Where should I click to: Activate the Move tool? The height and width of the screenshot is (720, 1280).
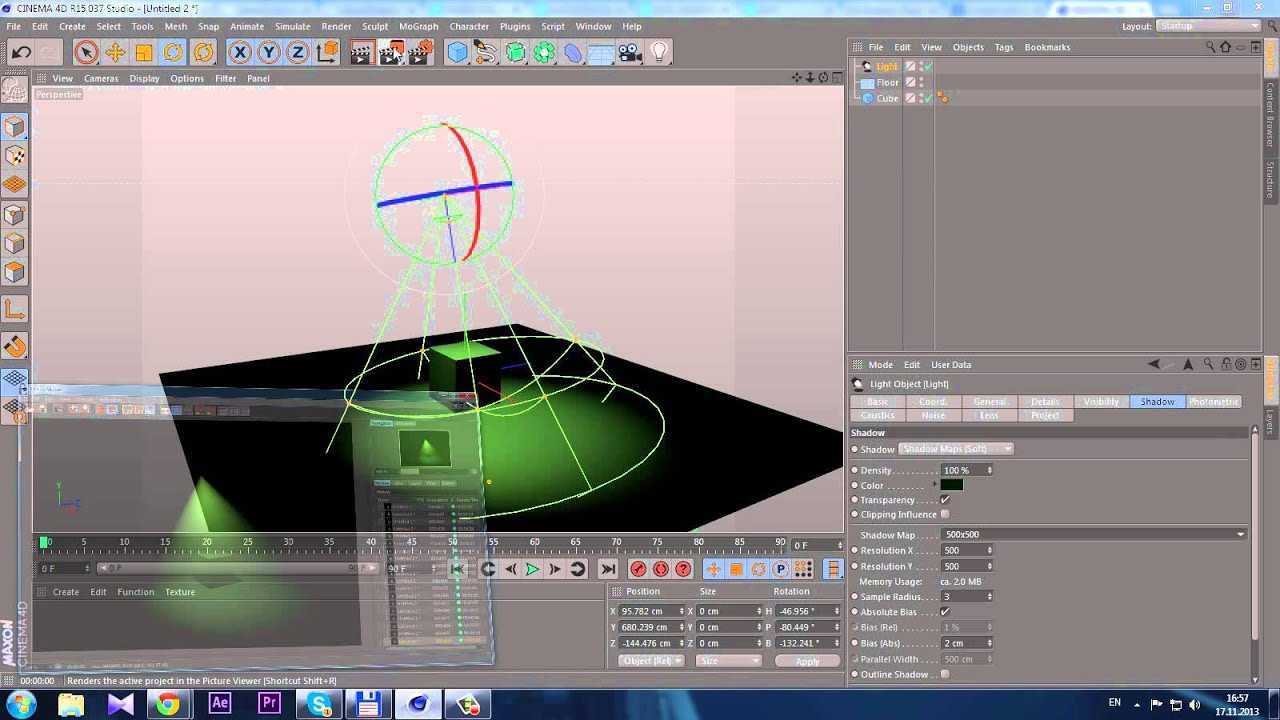click(x=115, y=52)
